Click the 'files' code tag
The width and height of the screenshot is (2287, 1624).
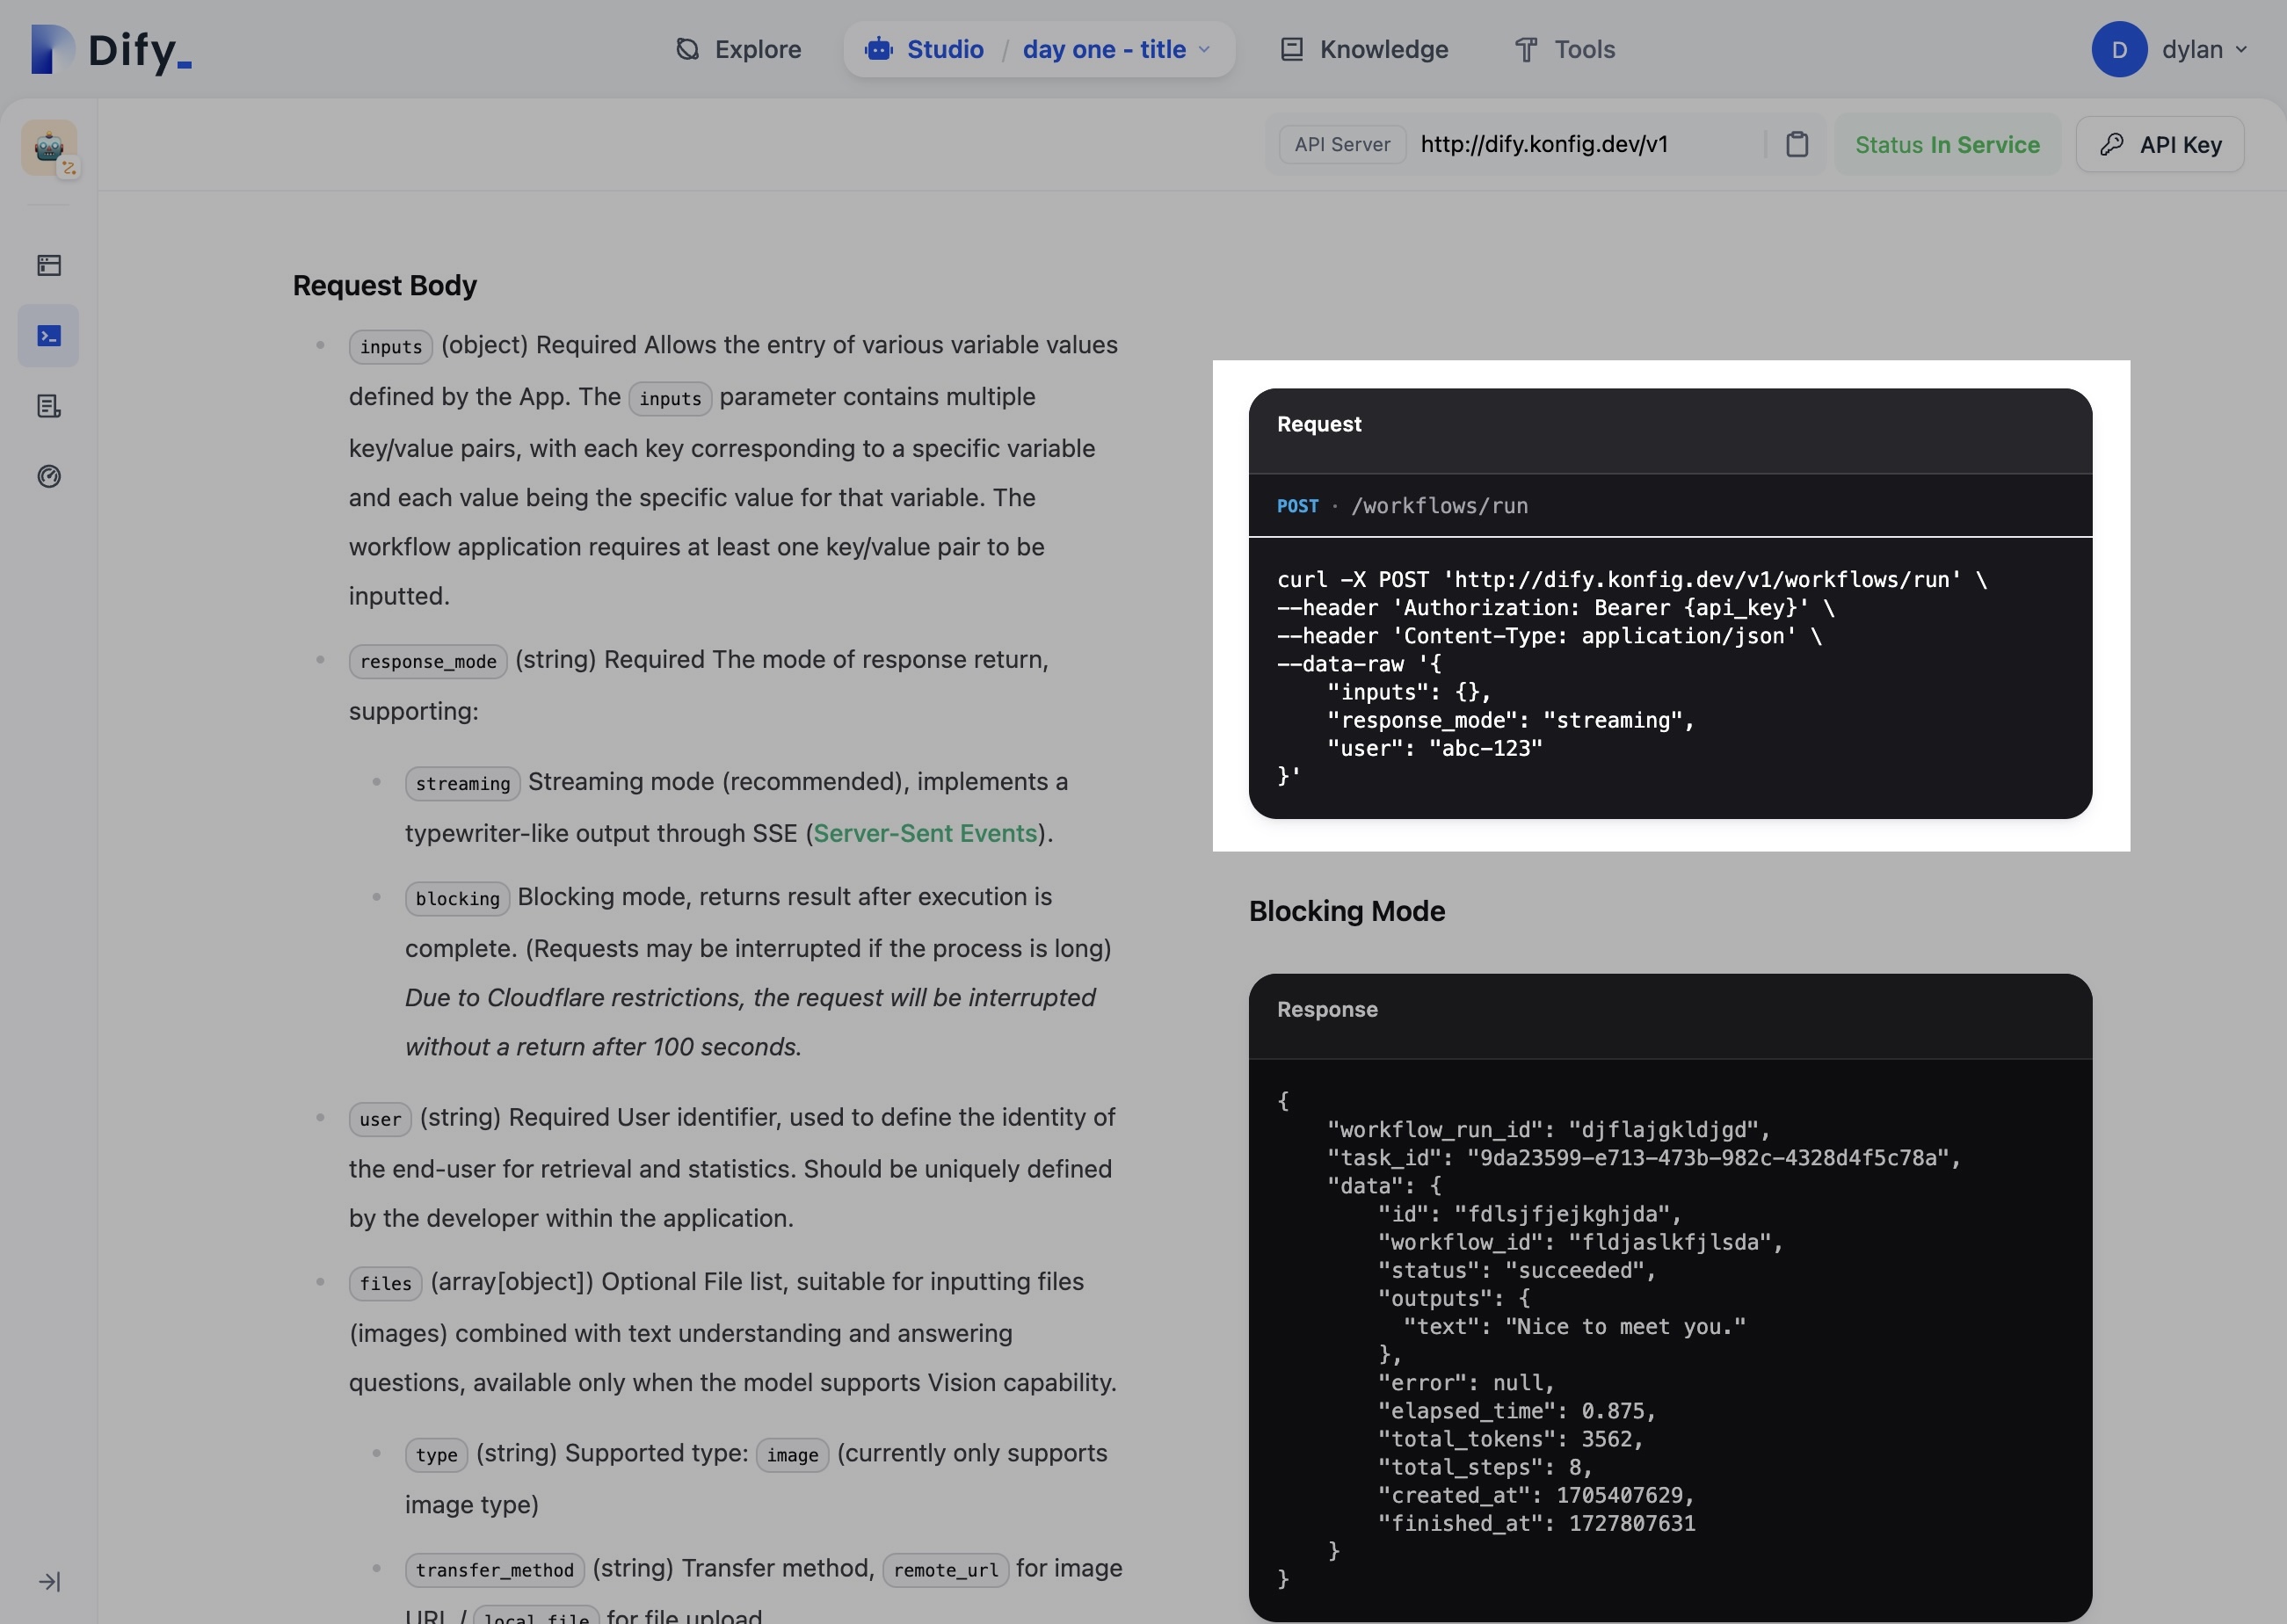(x=385, y=1283)
